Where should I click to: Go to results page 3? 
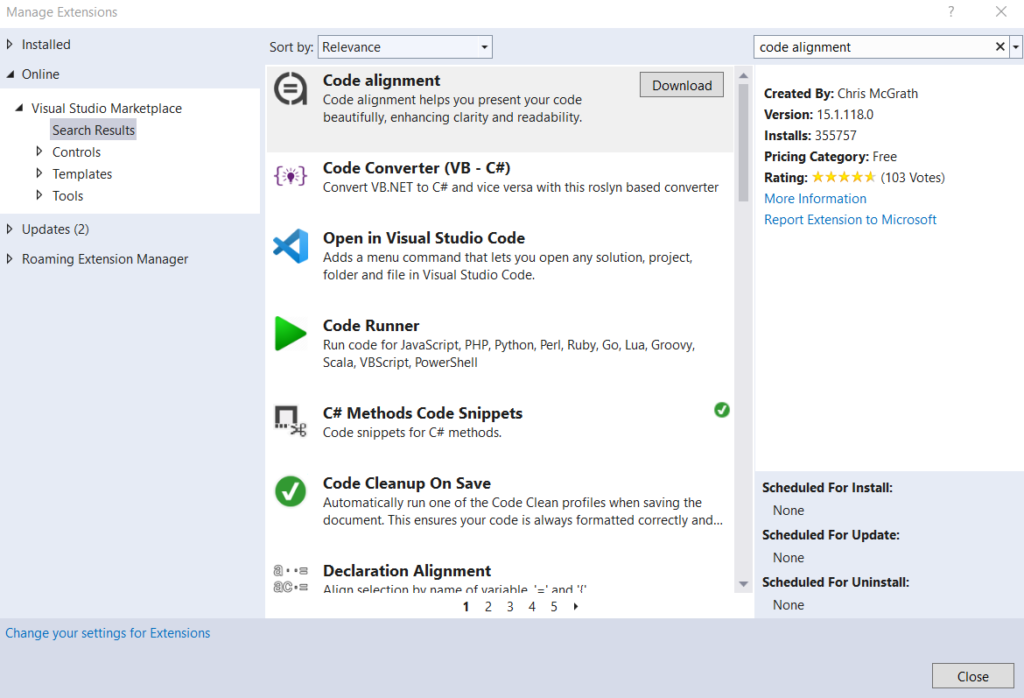pyautogui.click(x=510, y=607)
